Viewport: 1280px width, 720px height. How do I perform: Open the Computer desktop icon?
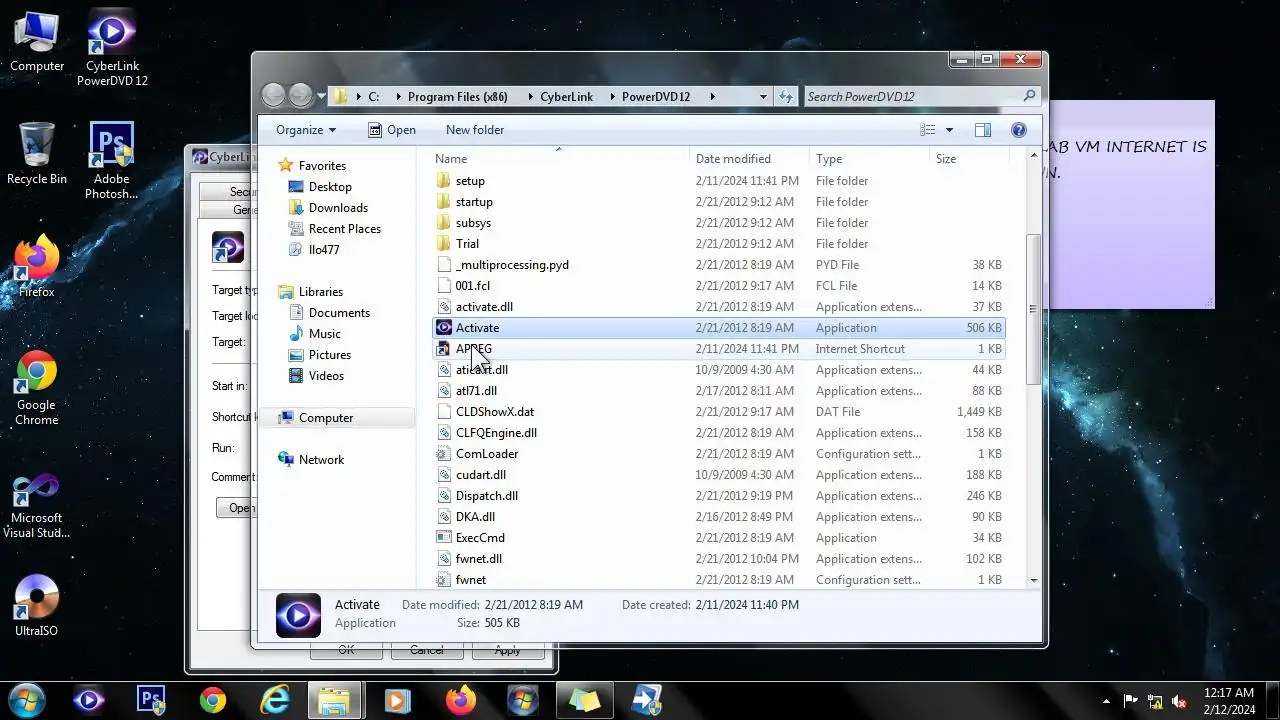37,42
